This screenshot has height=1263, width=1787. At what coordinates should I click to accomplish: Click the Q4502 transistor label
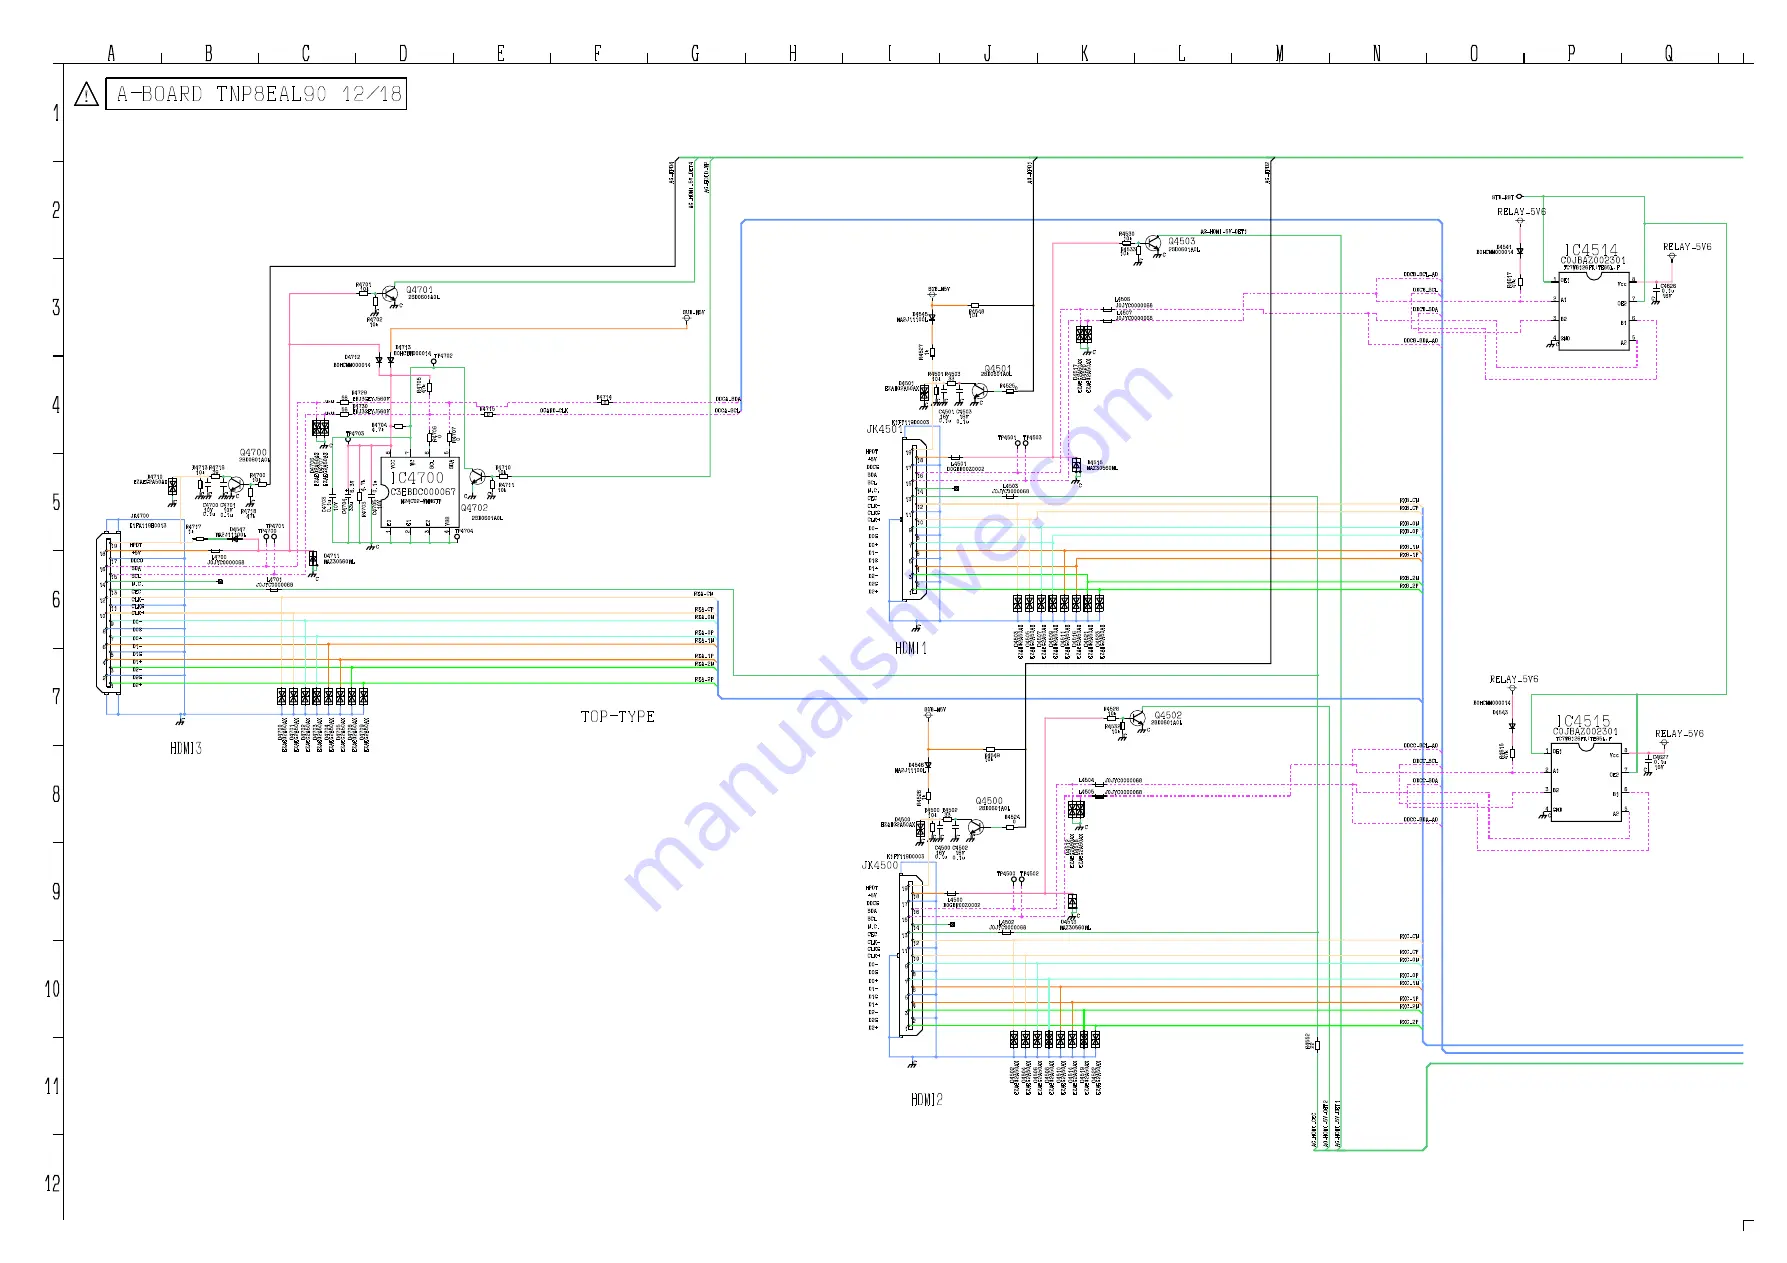(1168, 715)
